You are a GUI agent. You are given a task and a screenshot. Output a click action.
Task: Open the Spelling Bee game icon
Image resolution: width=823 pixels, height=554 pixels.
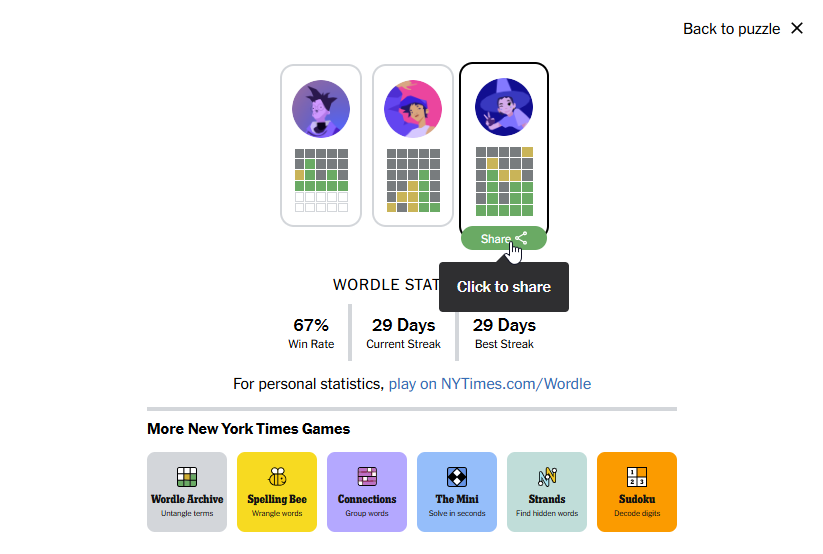click(277, 477)
